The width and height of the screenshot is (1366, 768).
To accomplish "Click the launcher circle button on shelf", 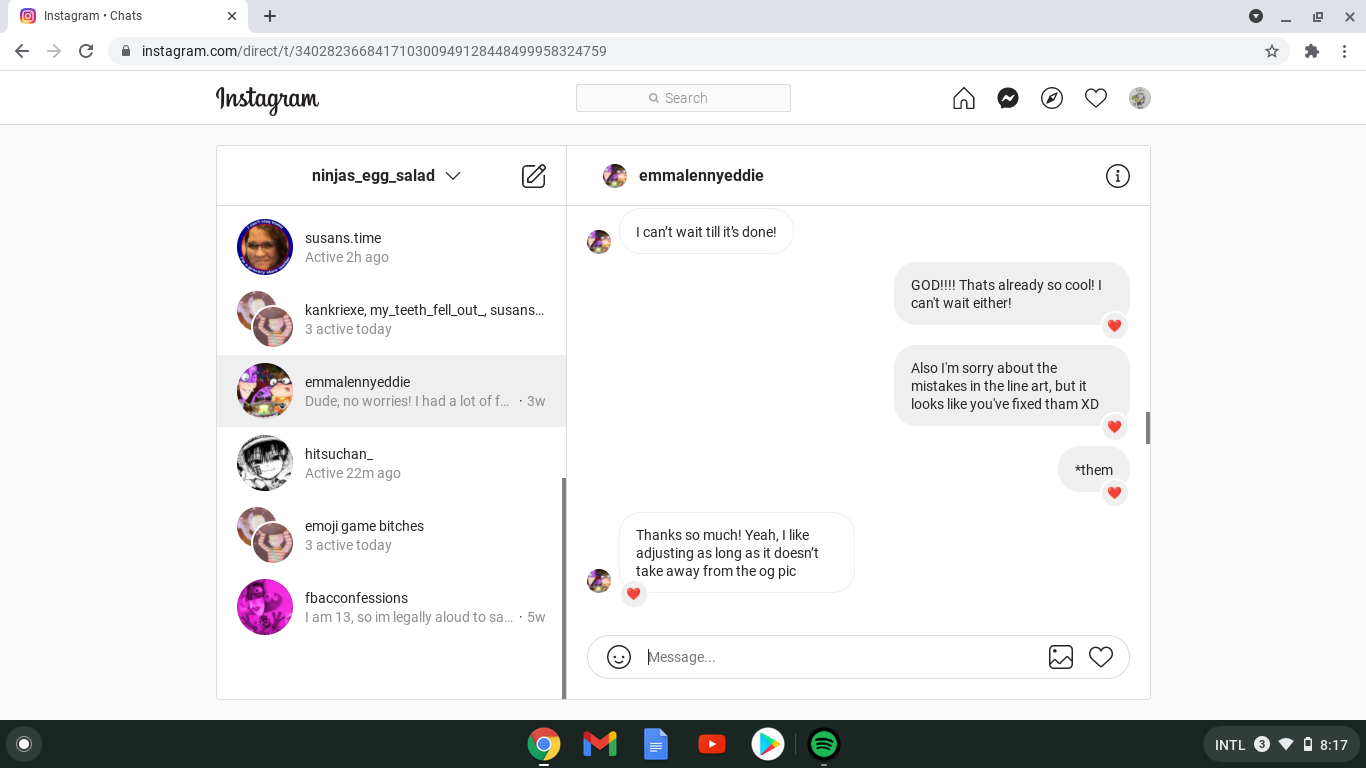I will click(24, 744).
